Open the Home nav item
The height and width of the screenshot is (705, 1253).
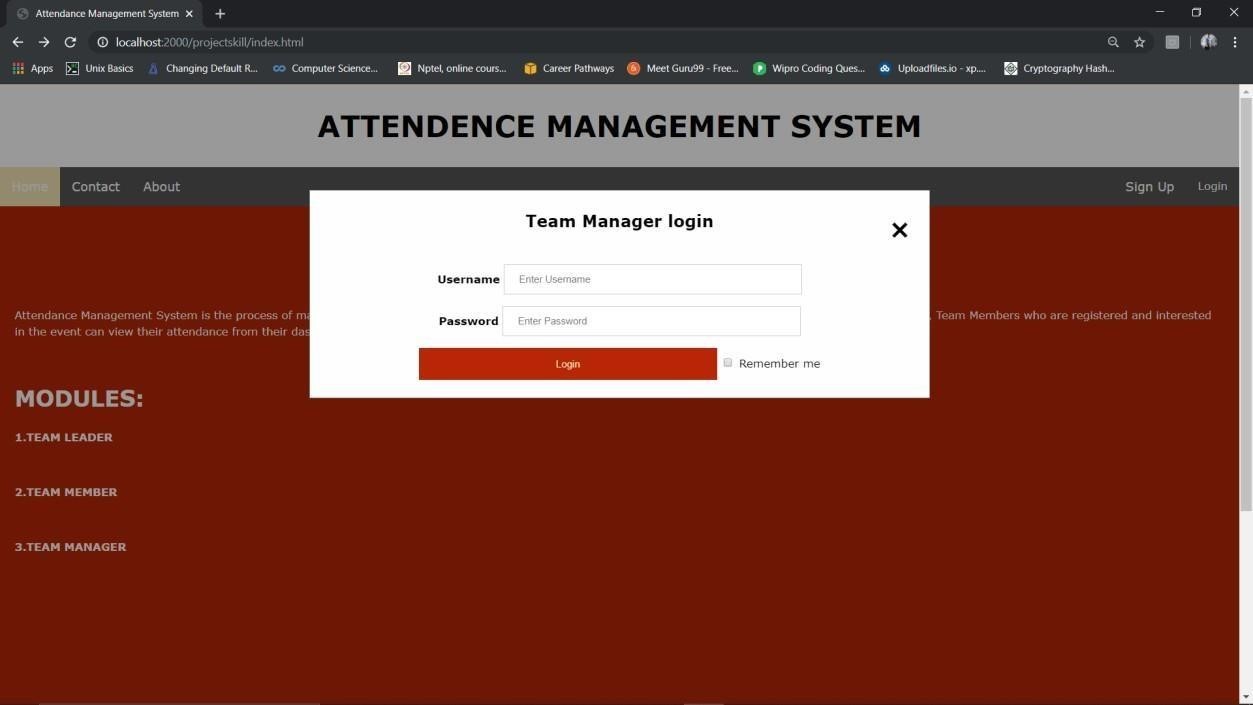click(30, 187)
